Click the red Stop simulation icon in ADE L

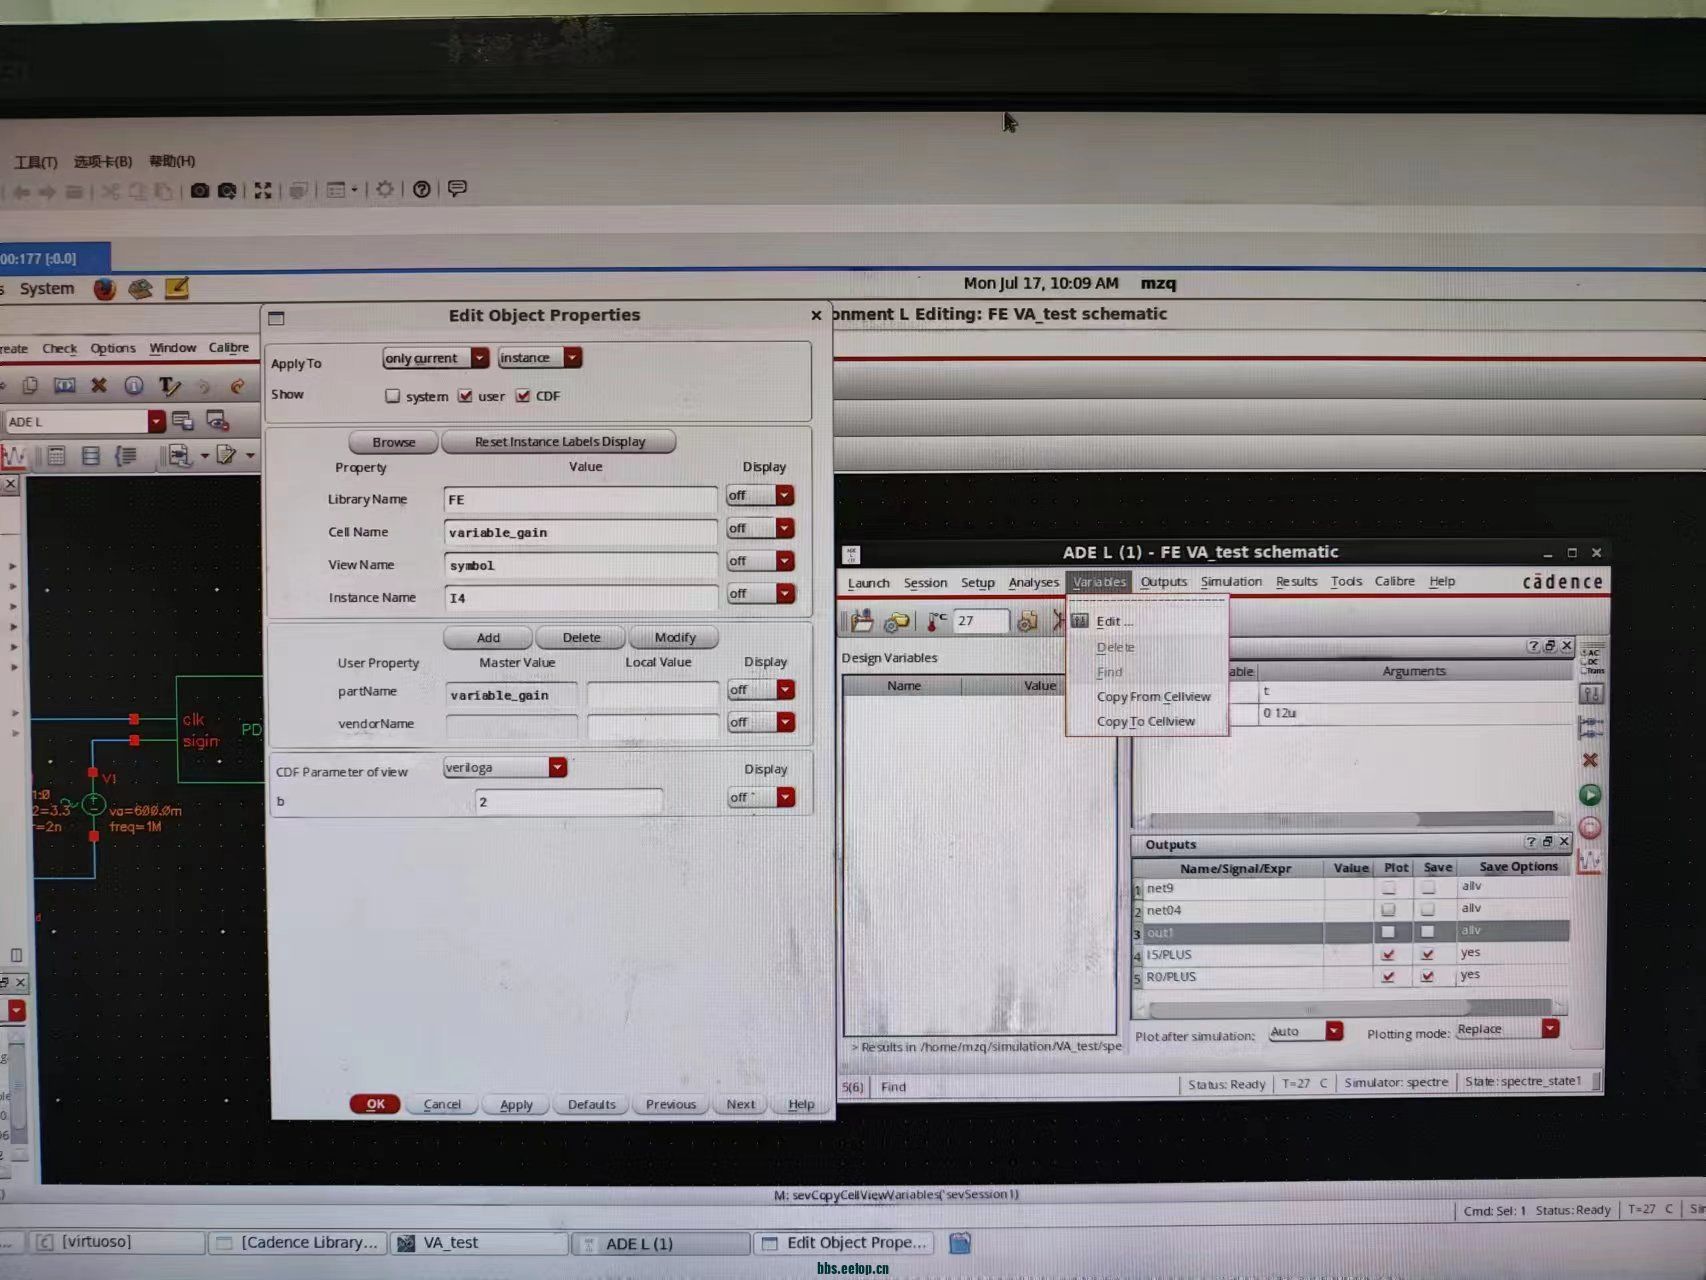[x=1590, y=827]
